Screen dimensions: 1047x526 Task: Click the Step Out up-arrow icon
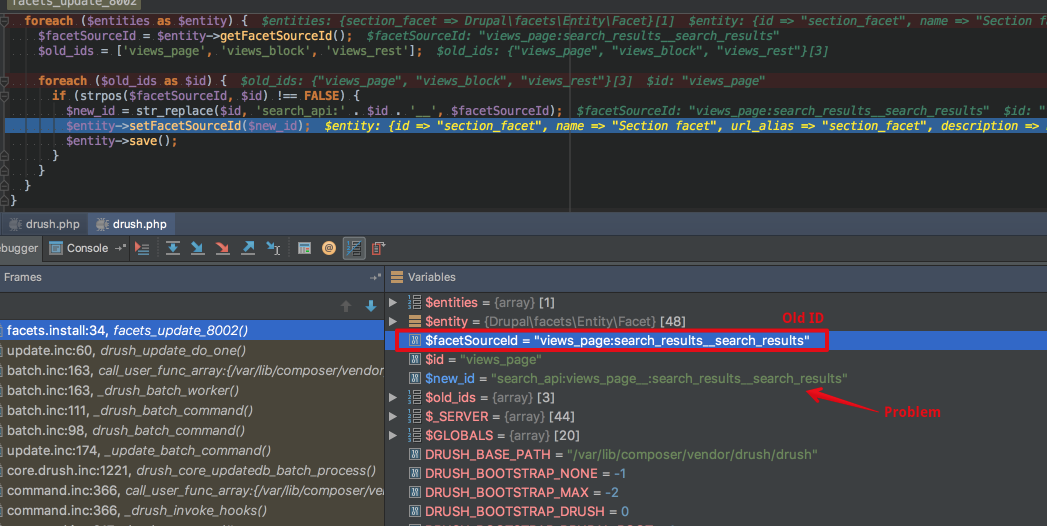coord(248,248)
